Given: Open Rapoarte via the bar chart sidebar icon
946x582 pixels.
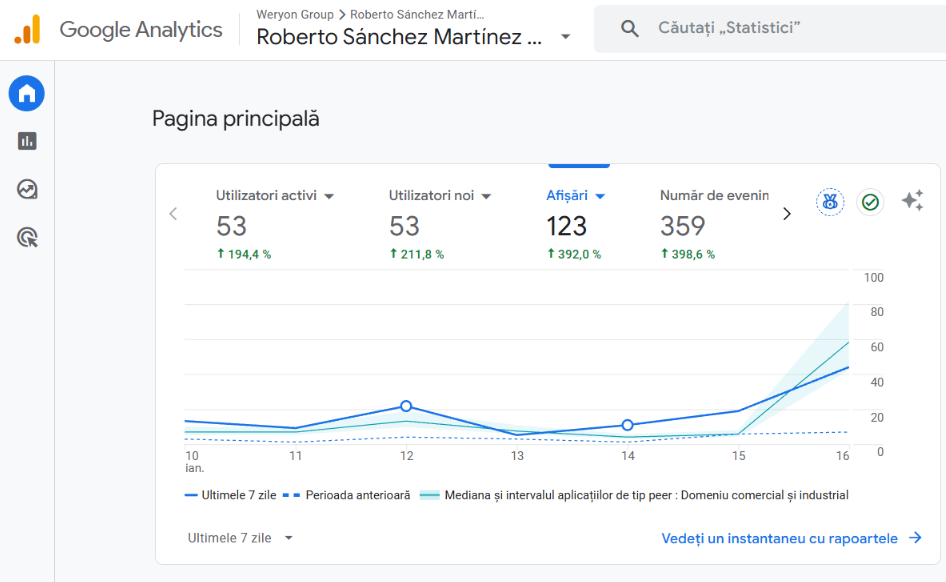Looking at the screenshot, I should (x=26, y=141).
